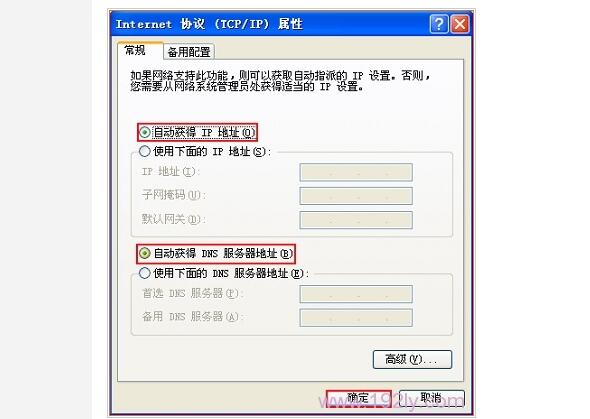This screenshot has width=590, height=419.
Task: Close the TCP/IP properties dialog
Action: pos(460,24)
